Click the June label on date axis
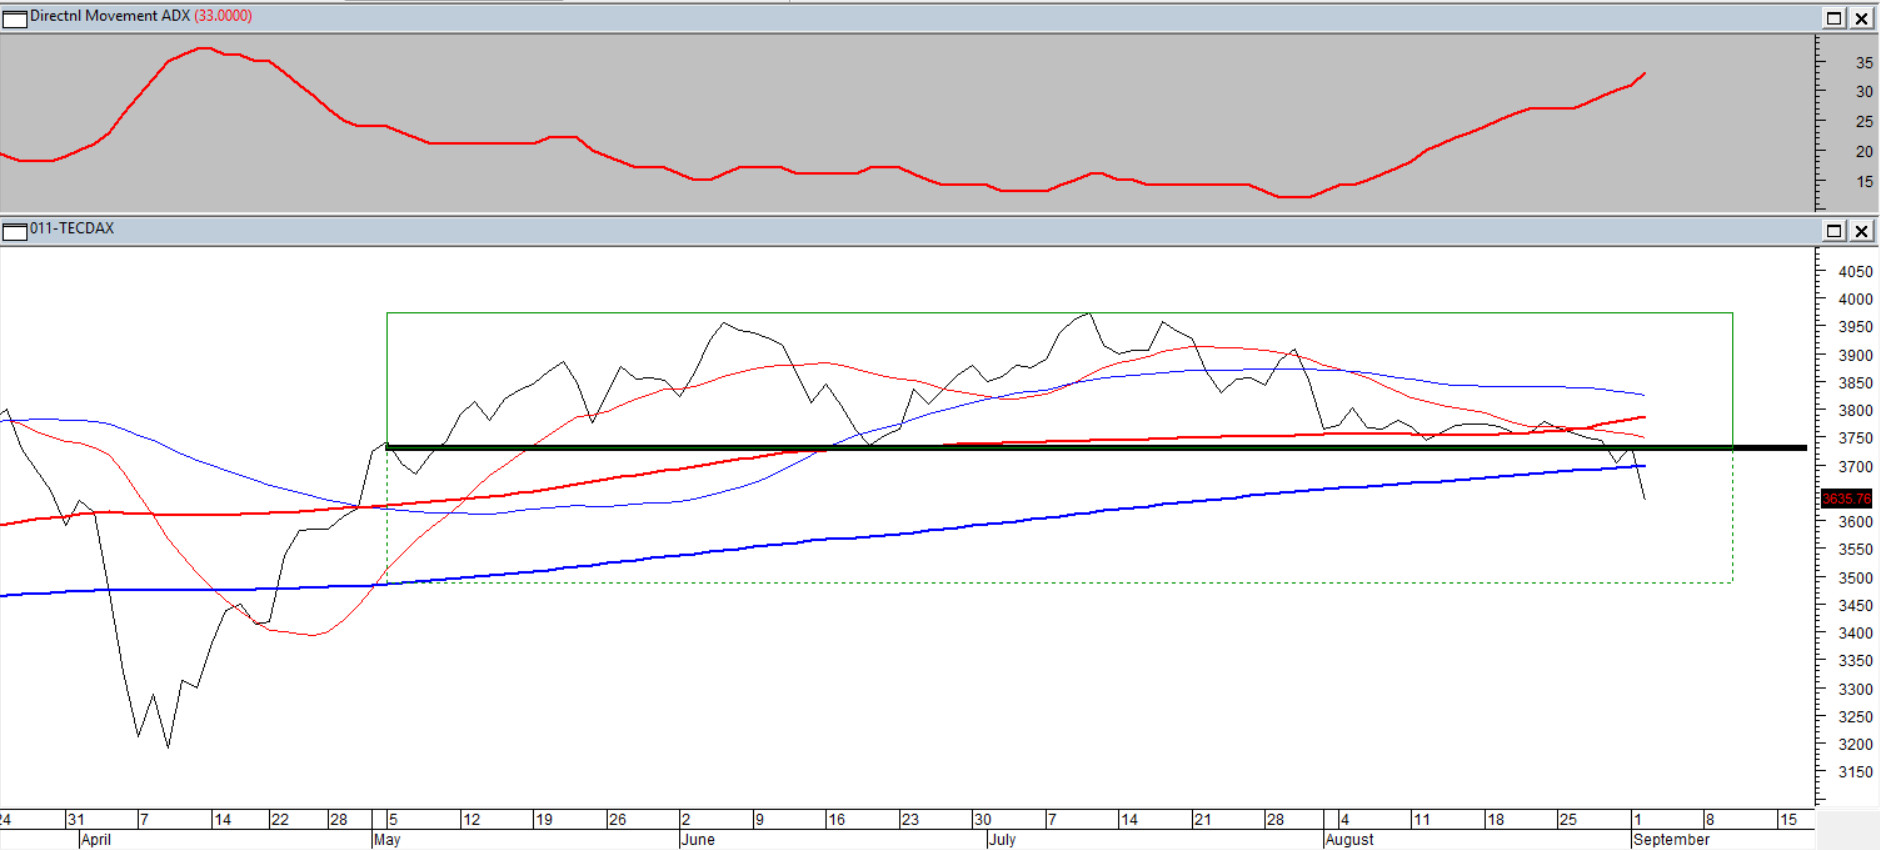Image resolution: width=1880 pixels, height=850 pixels. pos(698,840)
